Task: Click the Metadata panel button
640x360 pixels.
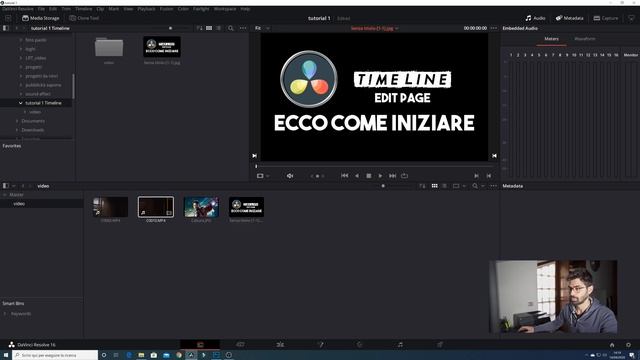Action: pyautogui.click(x=569, y=18)
